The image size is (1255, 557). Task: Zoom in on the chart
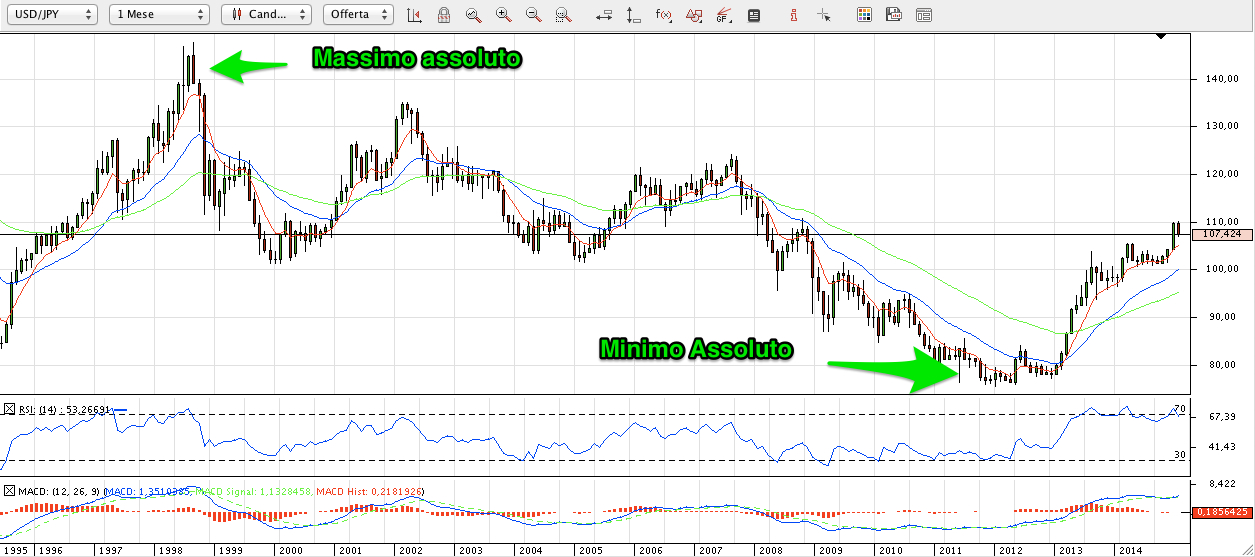click(503, 15)
